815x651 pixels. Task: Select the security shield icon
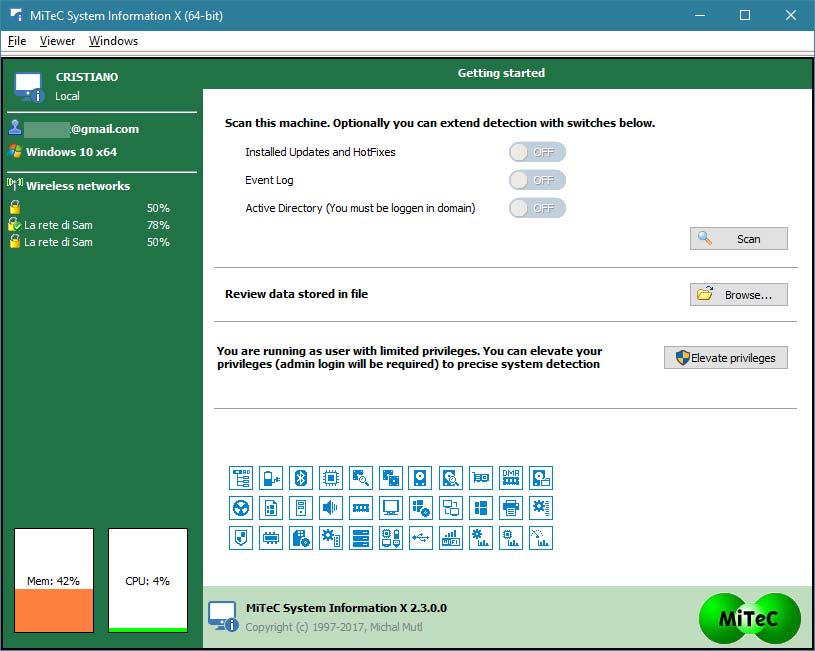(x=241, y=538)
